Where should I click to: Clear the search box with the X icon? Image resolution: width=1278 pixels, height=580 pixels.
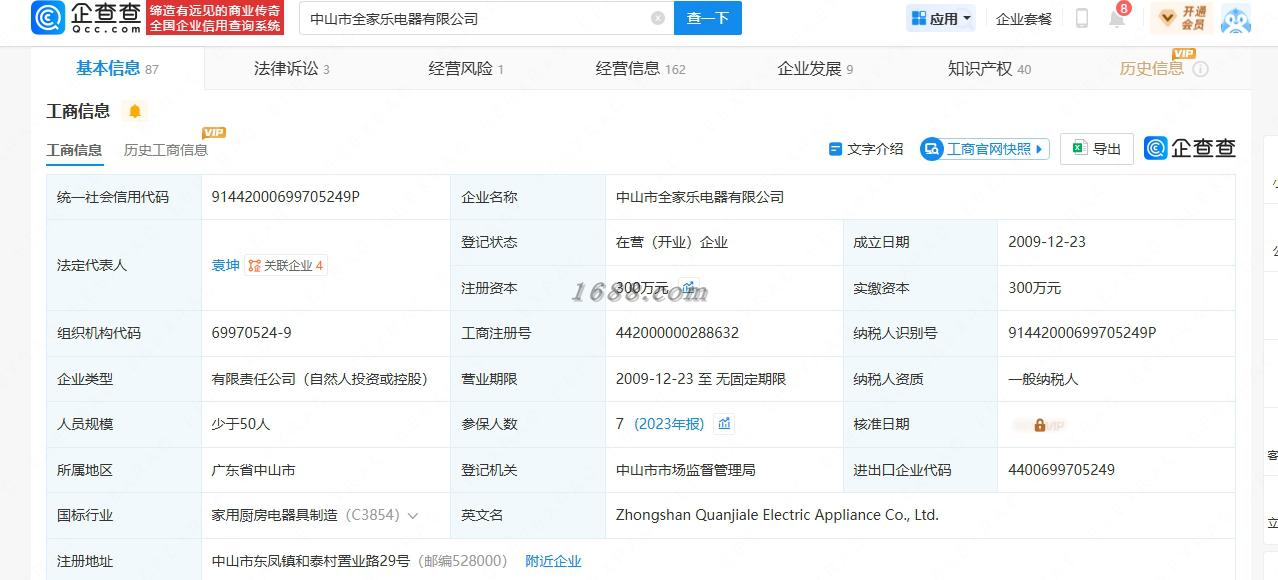pos(658,18)
